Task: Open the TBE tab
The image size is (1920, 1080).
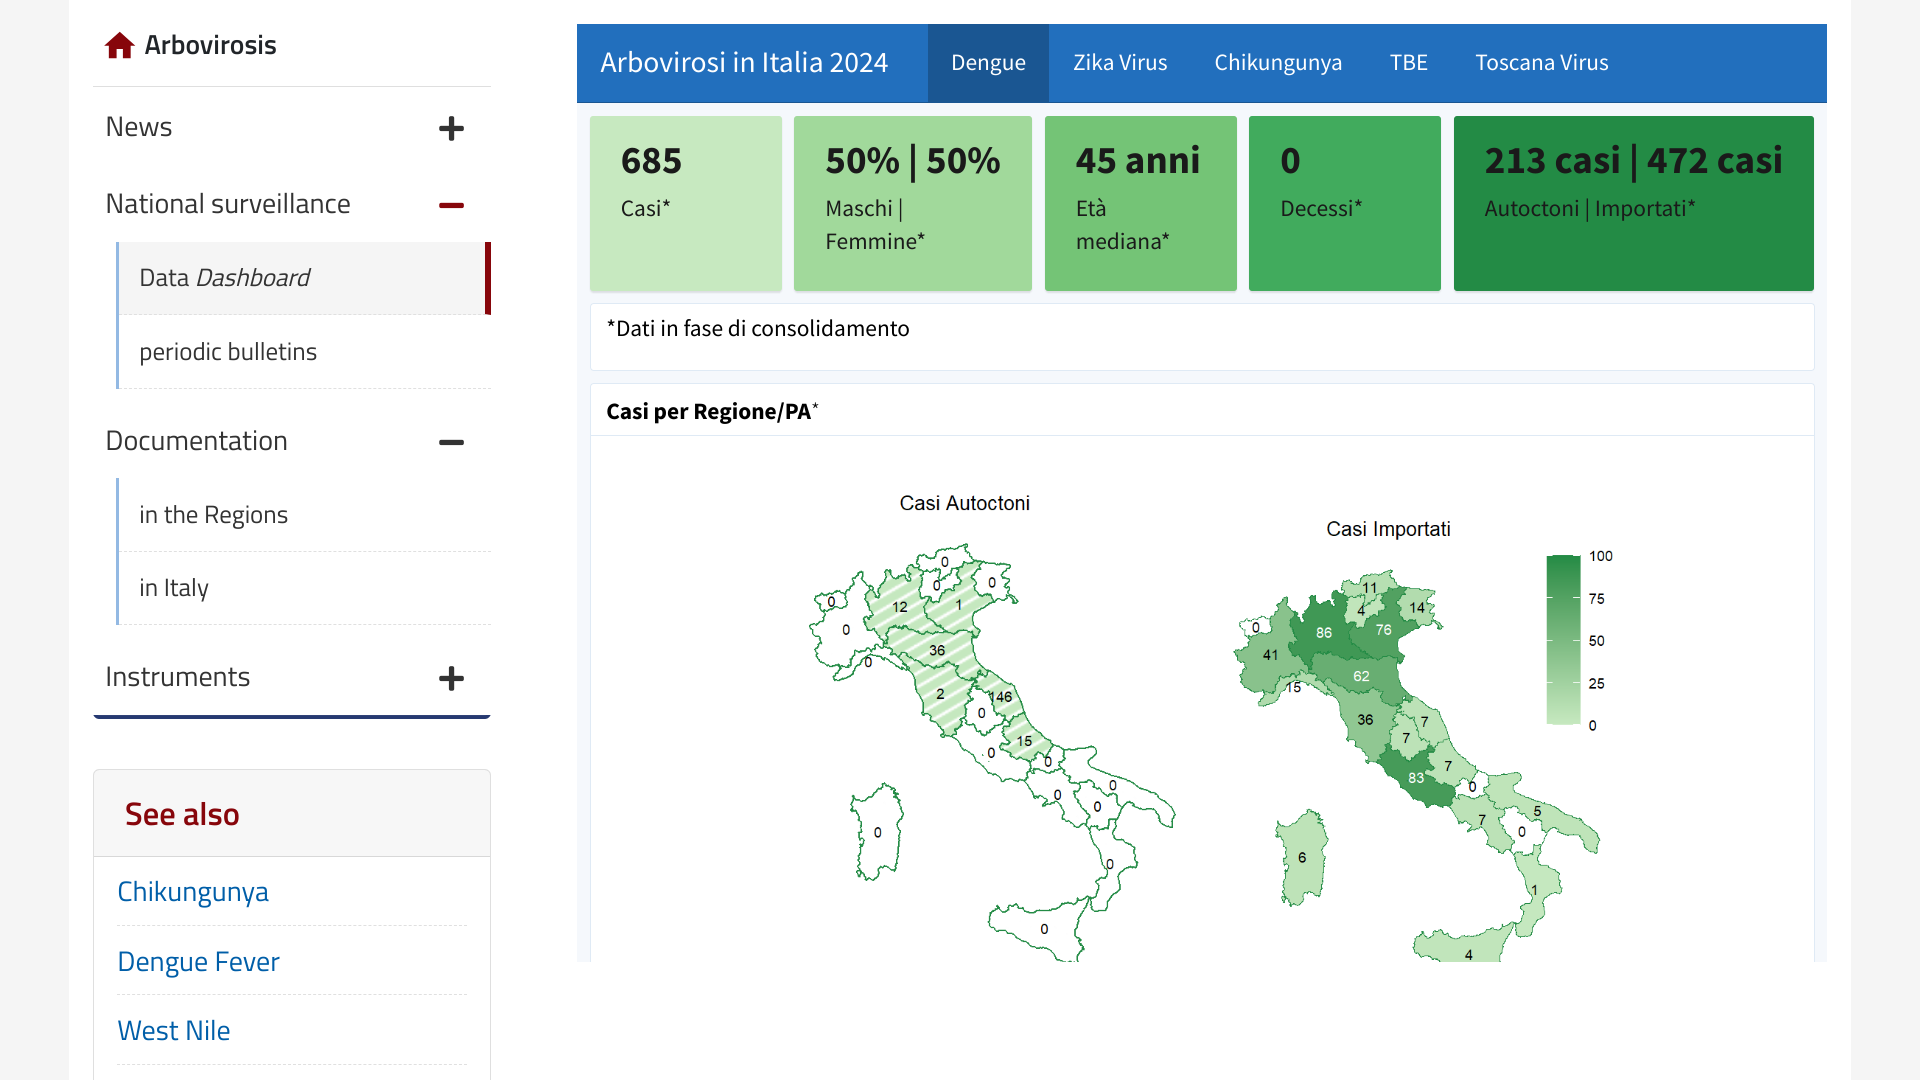Action: coord(1408,63)
